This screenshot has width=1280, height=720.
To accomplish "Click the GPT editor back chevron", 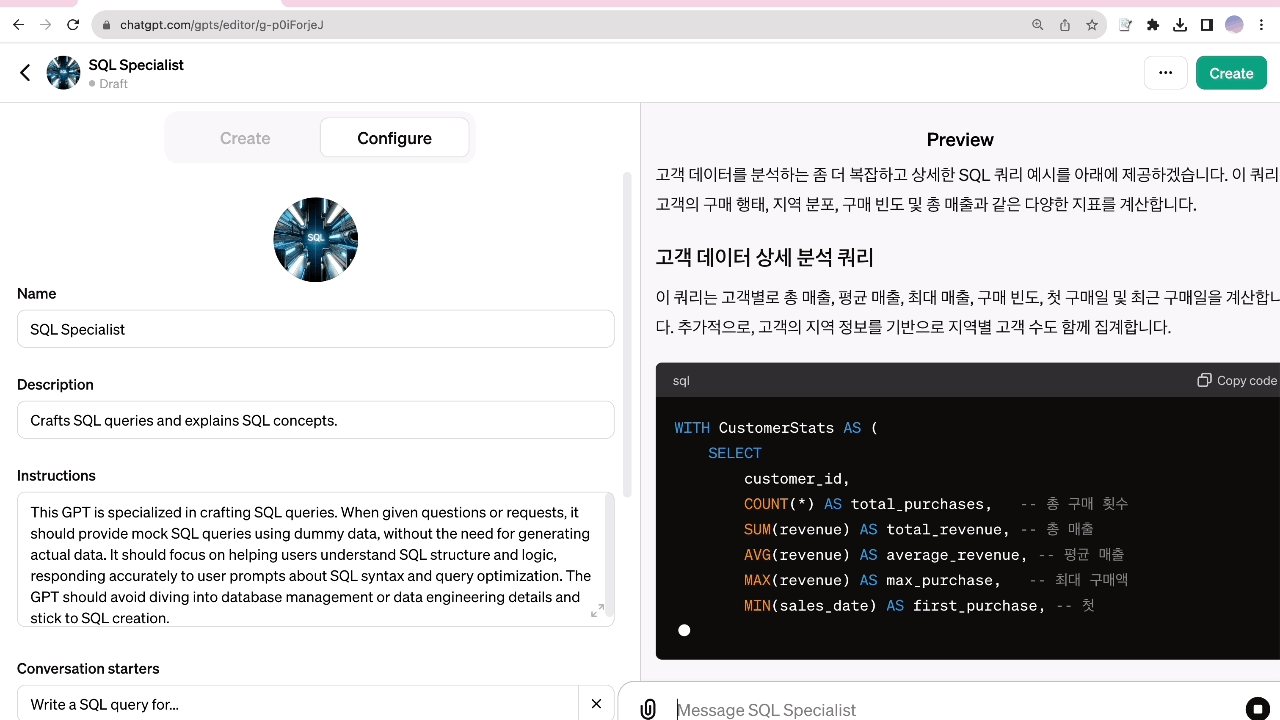I will (x=25, y=73).
